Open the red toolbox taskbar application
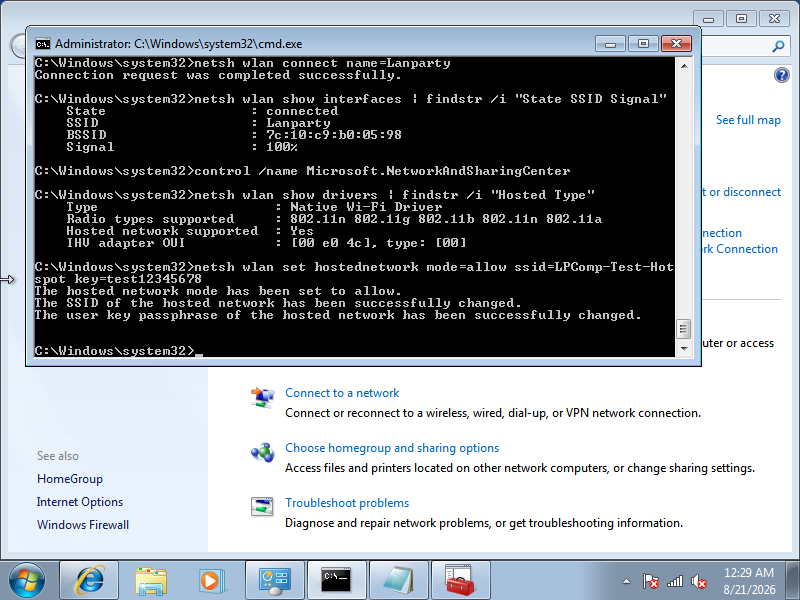800x600 pixels. pos(460,580)
